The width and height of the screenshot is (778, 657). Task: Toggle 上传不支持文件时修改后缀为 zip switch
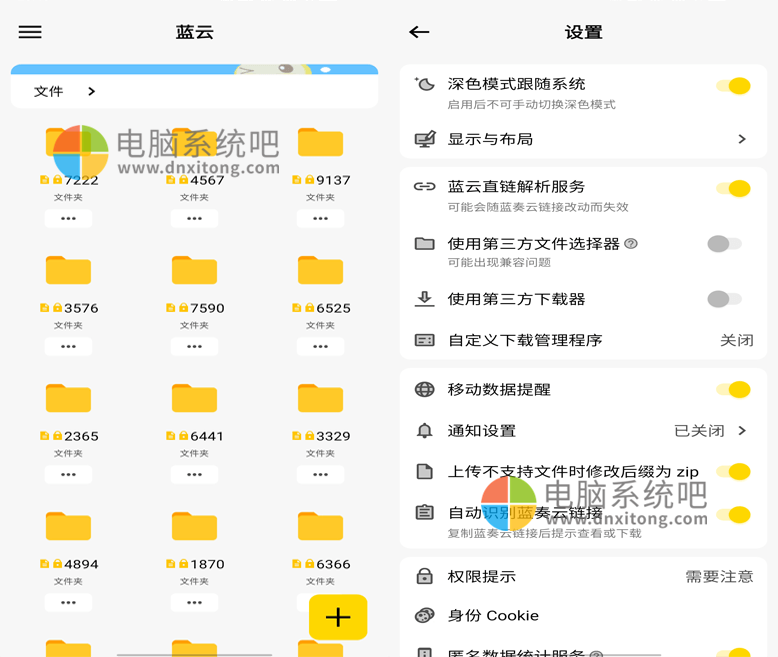click(x=734, y=471)
